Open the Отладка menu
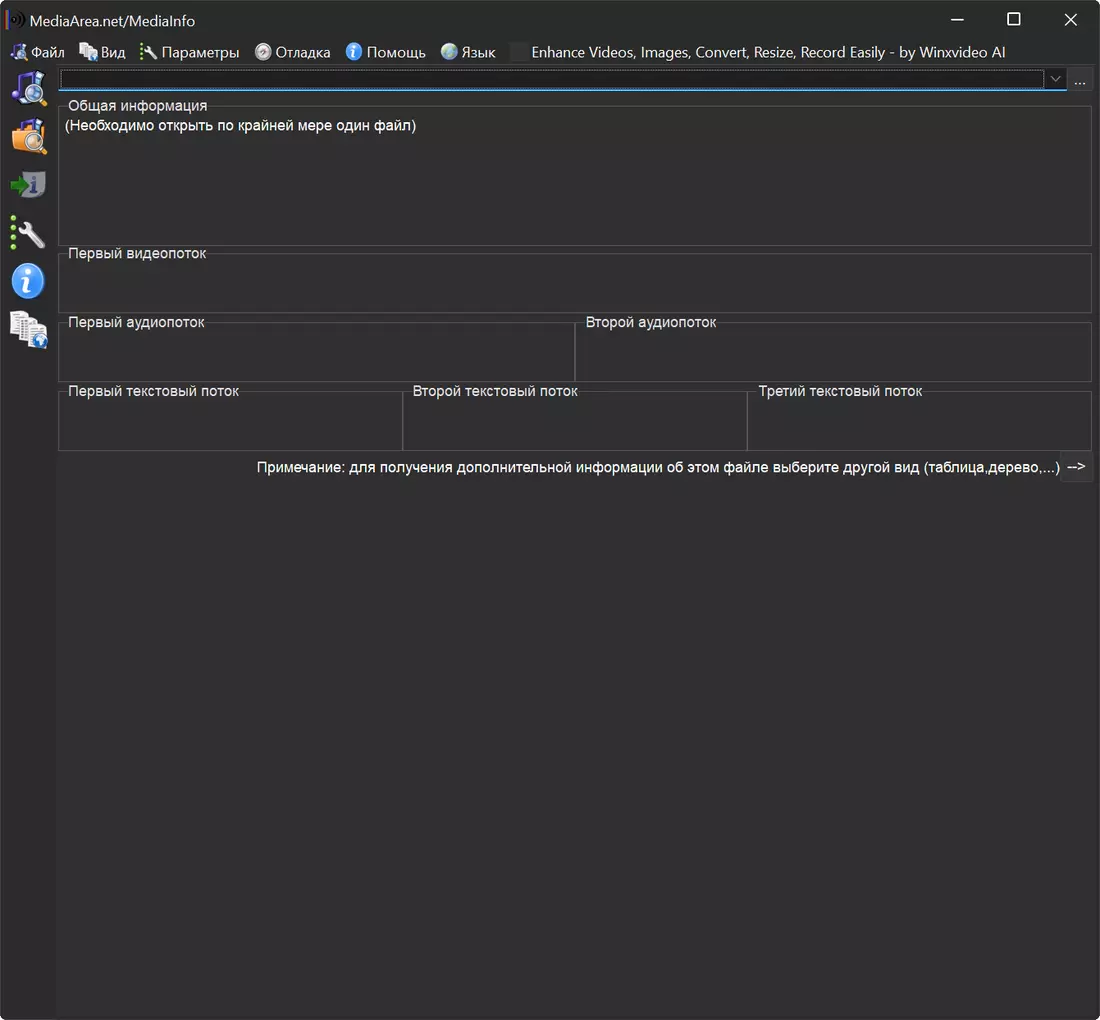 pos(293,53)
